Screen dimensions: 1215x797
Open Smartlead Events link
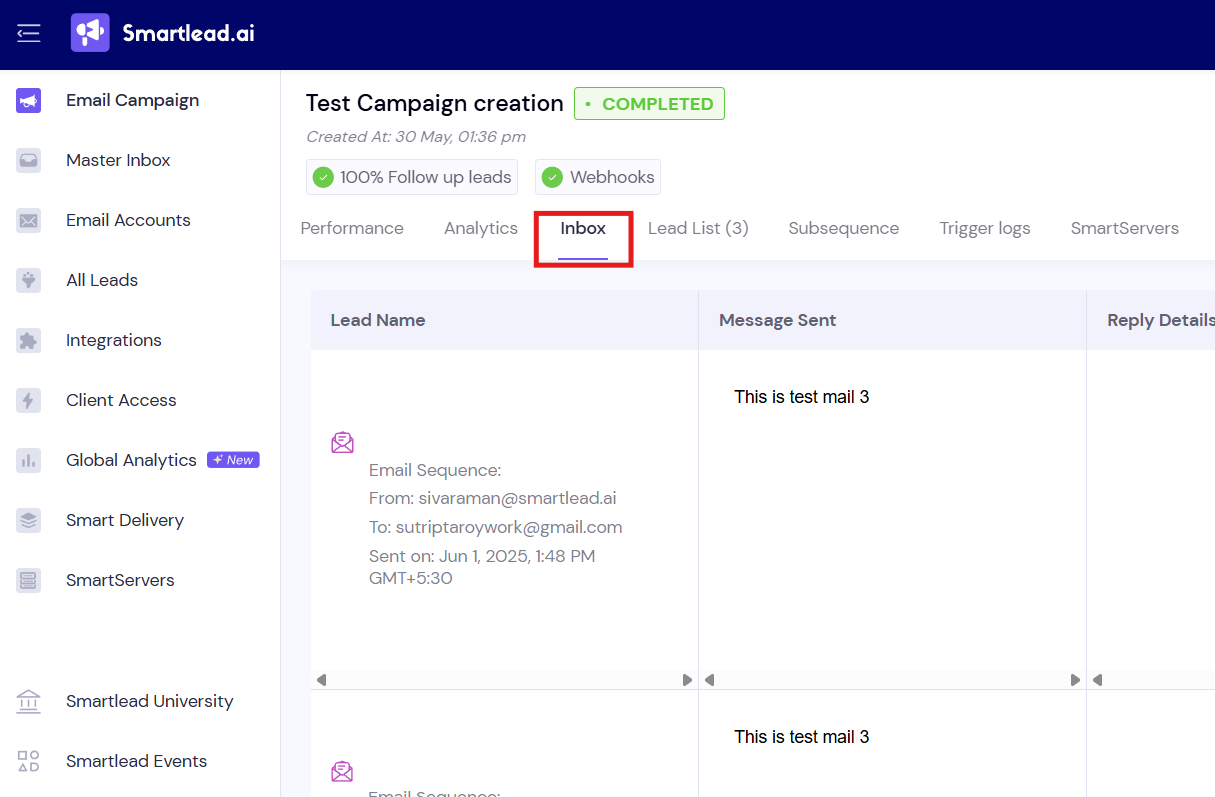137,761
